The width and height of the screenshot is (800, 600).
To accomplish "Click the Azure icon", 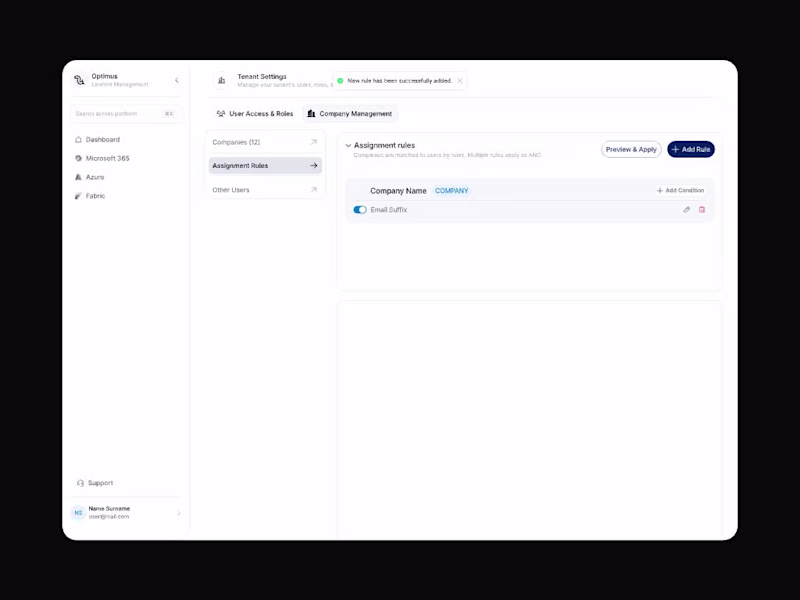I will pyautogui.click(x=78, y=177).
